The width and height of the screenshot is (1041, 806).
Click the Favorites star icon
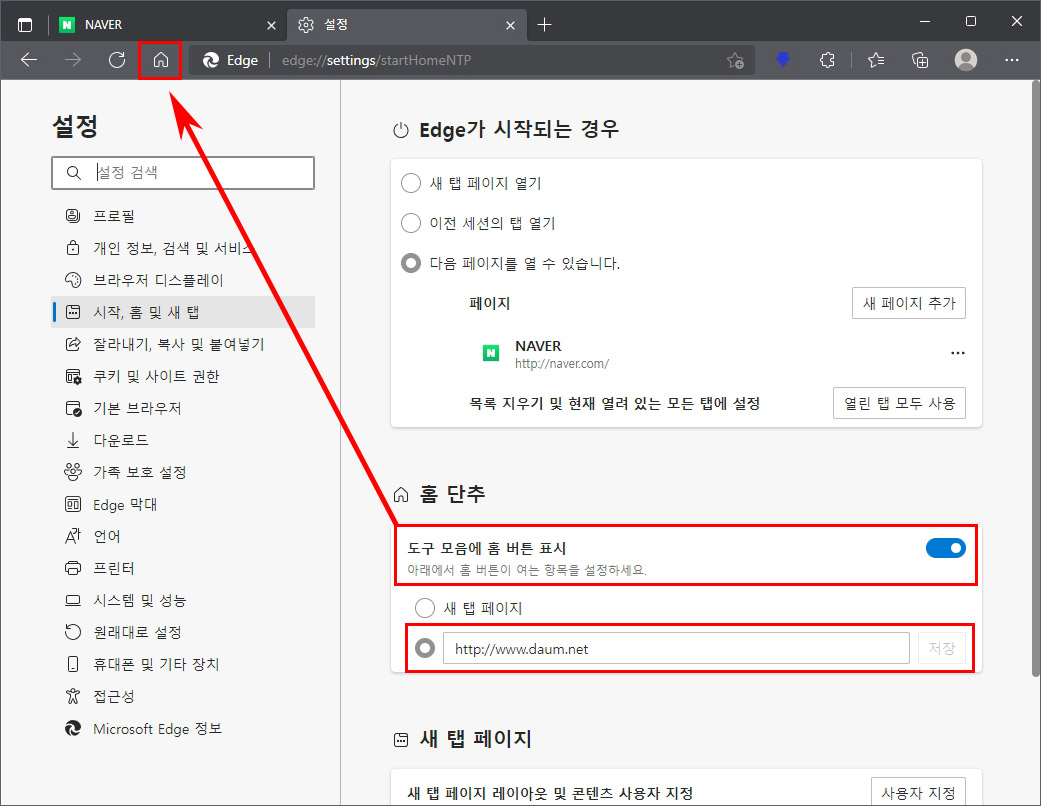(875, 60)
